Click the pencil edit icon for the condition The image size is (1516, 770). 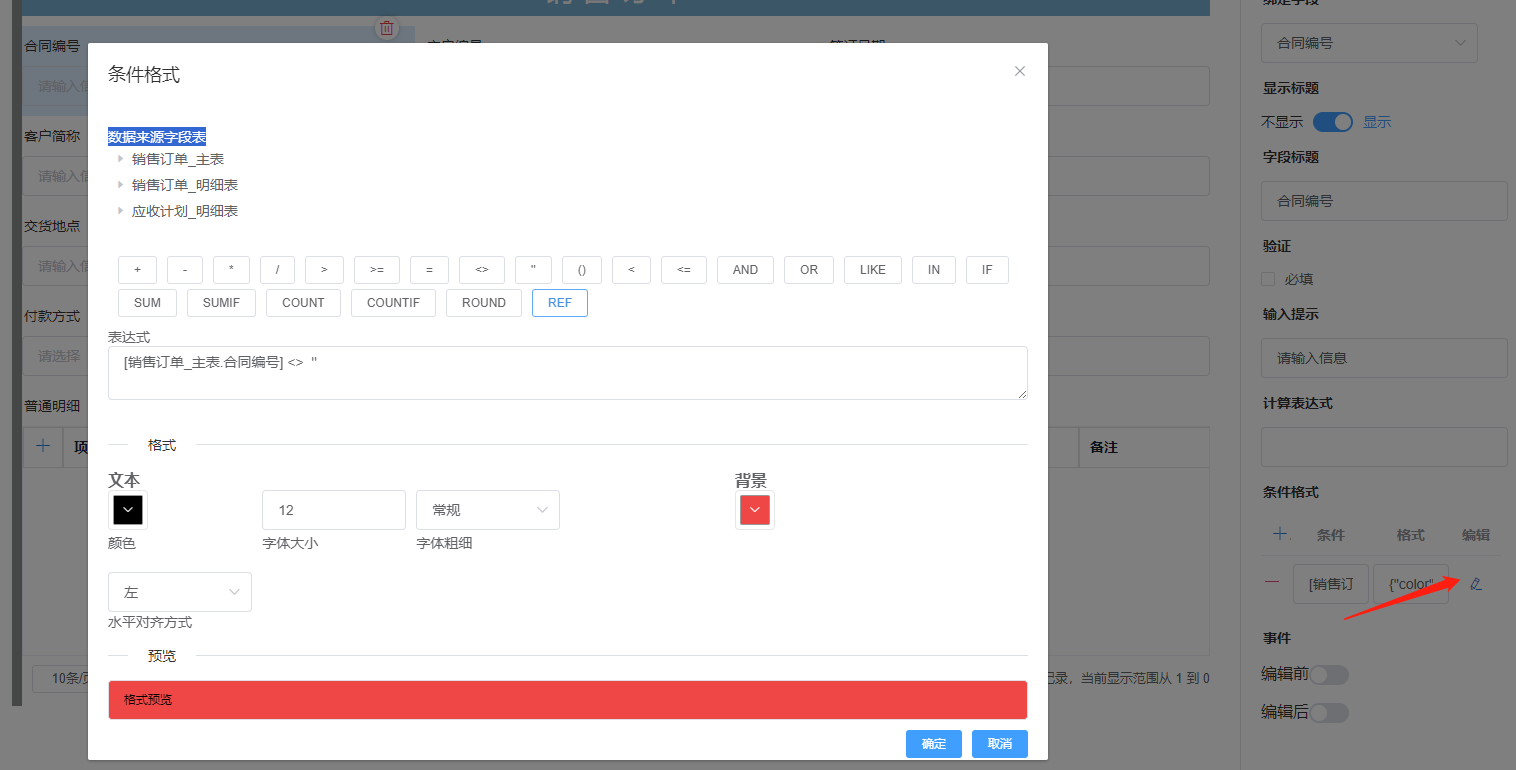(1476, 584)
